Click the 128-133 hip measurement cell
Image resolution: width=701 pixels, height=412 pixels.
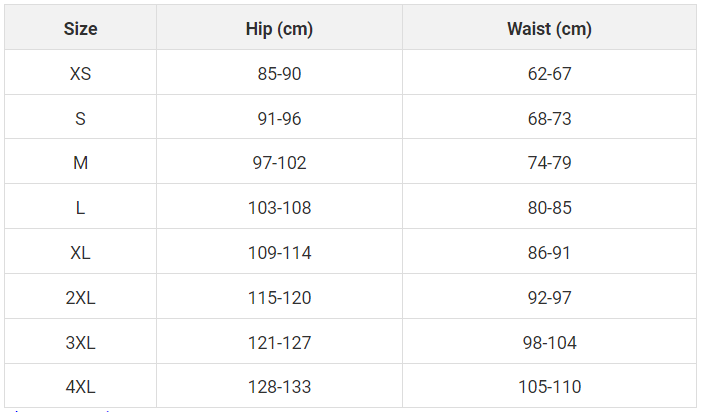279,385
